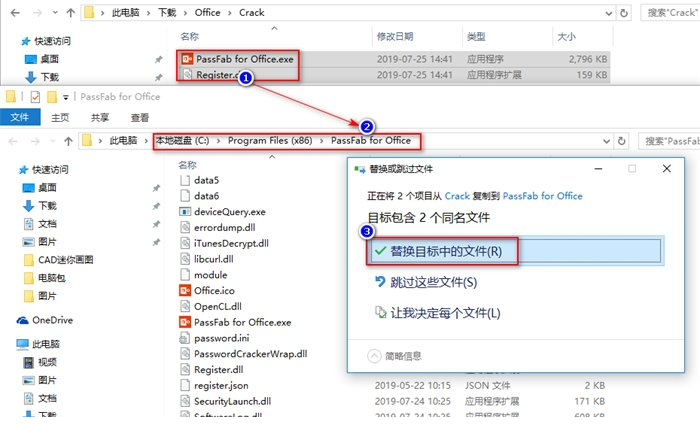Search box in the Crack window
The height and width of the screenshot is (433, 700).
click(x=670, y=12)
